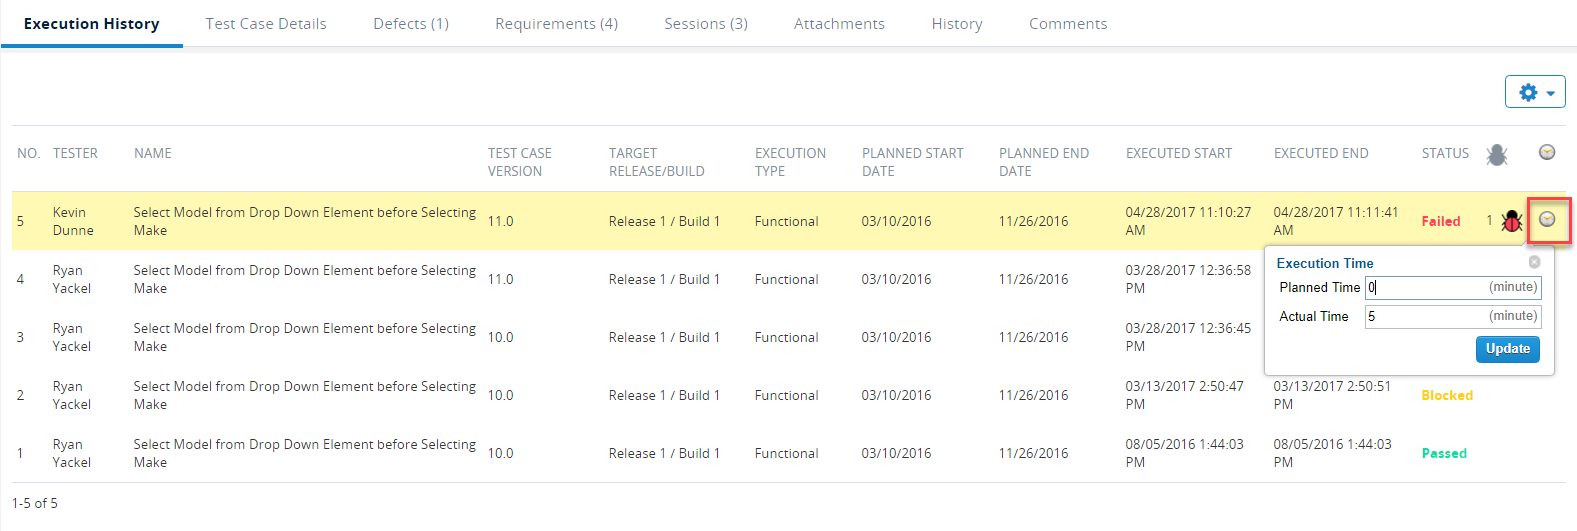The height and width of the screenshot is (531, 1577).
Task: Open red bug defect icon in row 5
Action: [1512, 221]
